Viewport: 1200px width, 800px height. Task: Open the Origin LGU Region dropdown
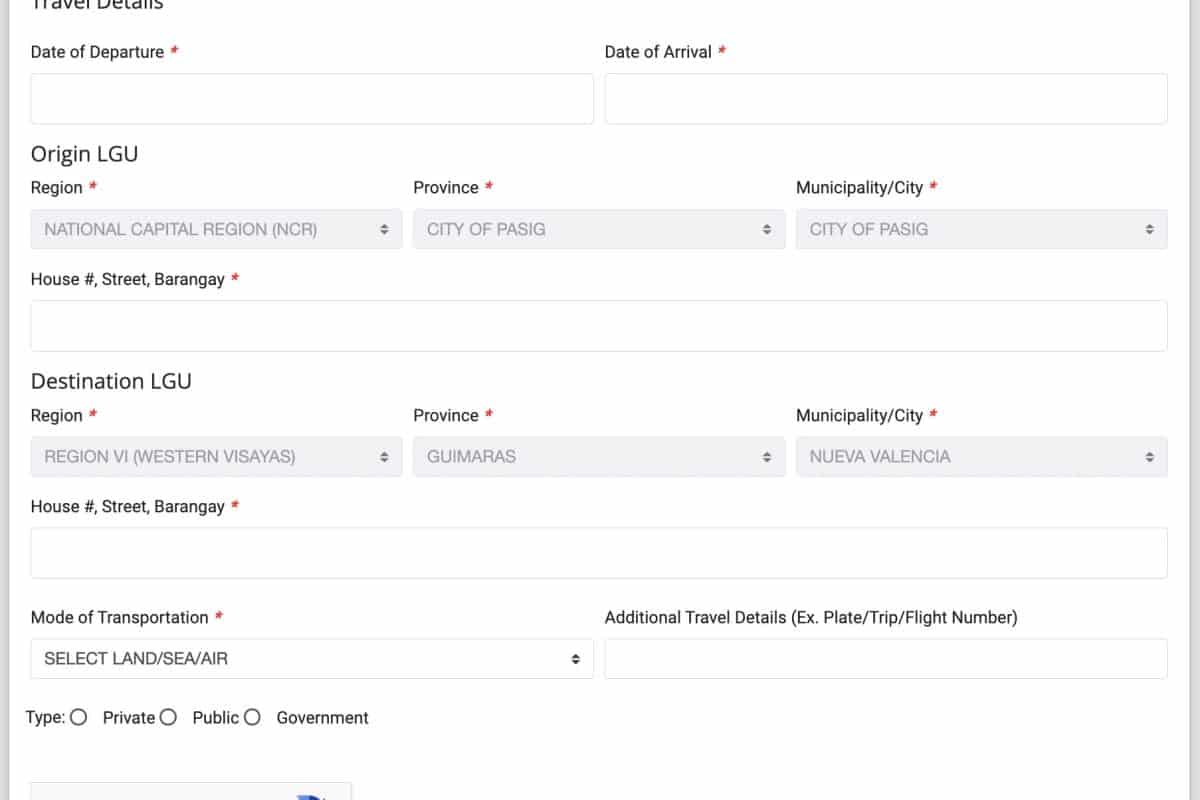point(216,229)
